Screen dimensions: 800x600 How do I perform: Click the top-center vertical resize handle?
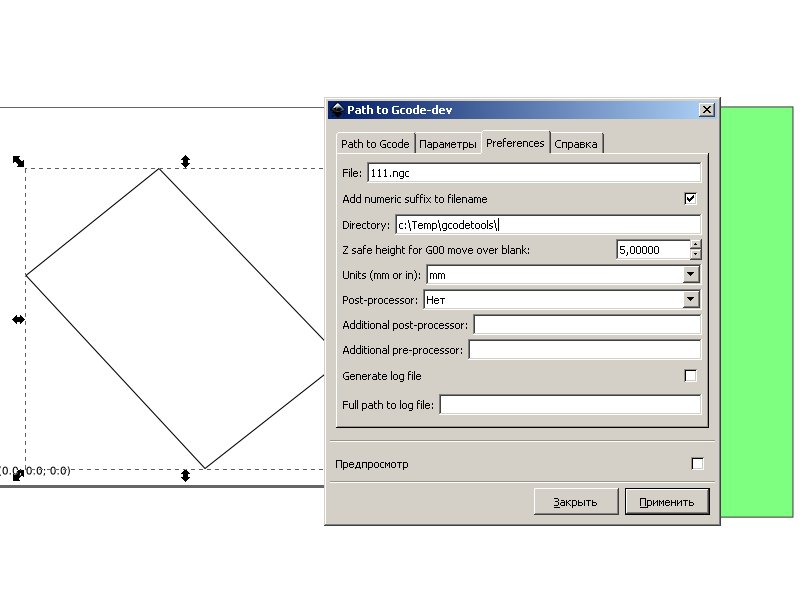point(185,162)
